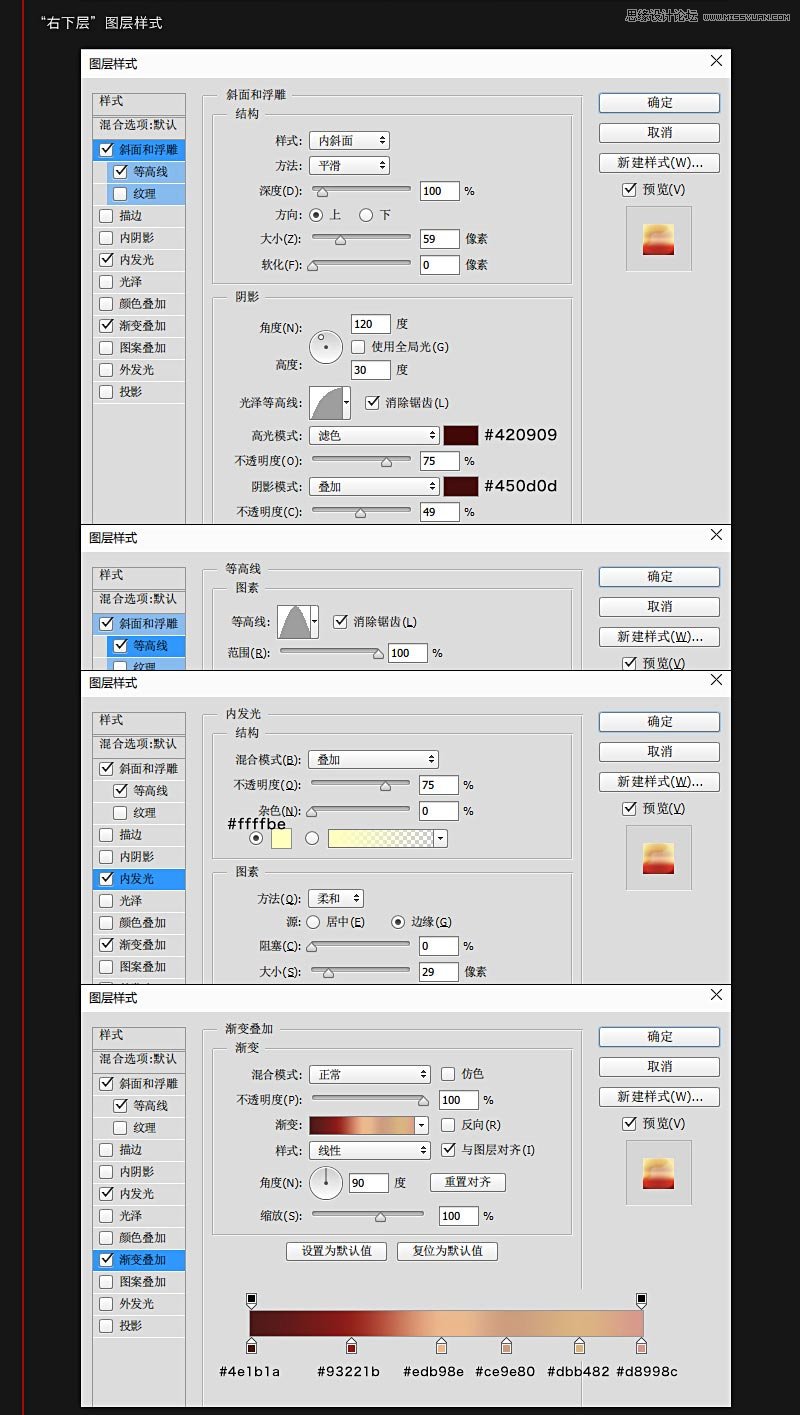Open the 样式 内斜面 dropdown
800x1415 pixels.
(x=348, y=141)
